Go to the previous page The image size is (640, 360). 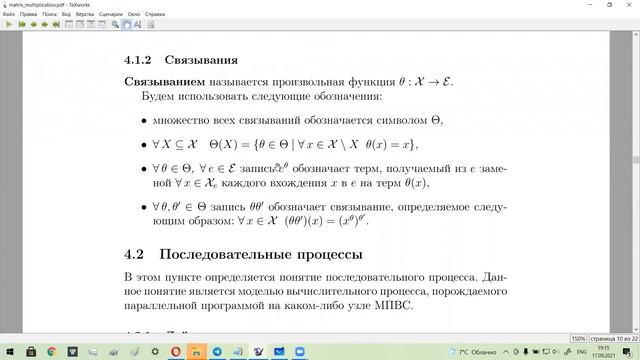tap(33, 24)
